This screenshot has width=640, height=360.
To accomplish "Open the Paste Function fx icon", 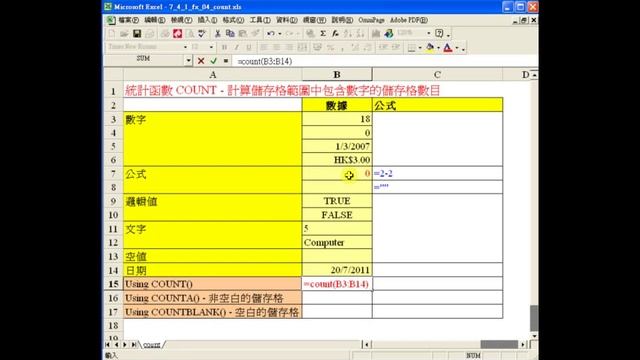I will pos(335,33).
